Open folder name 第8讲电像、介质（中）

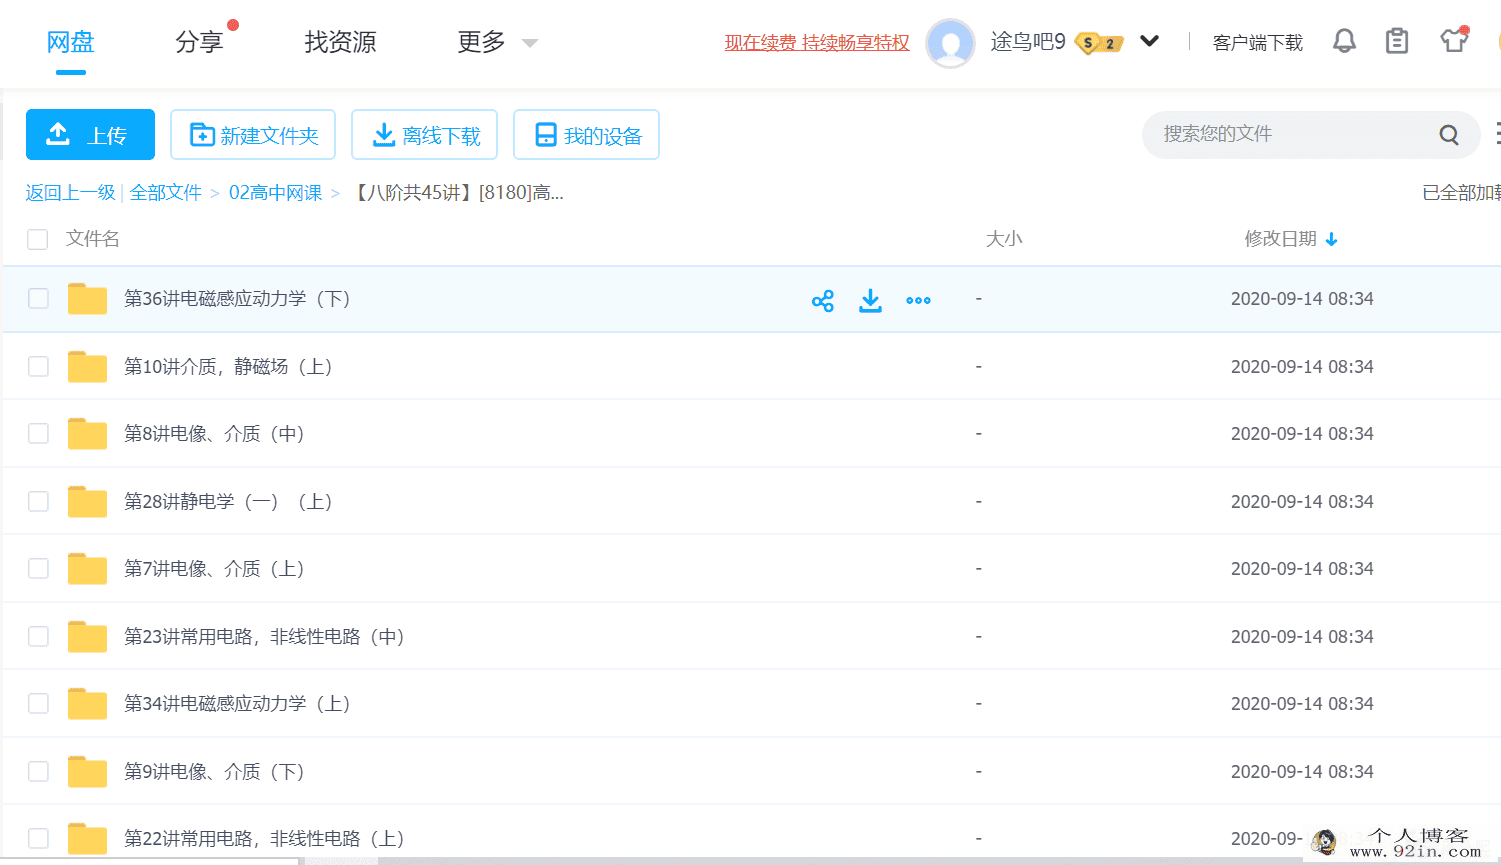pos(214,434)
